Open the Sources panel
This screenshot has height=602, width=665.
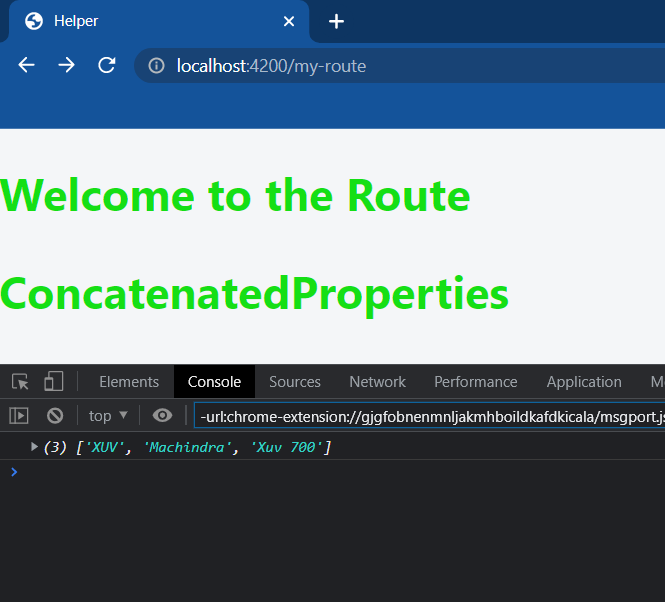pos(295,382)
